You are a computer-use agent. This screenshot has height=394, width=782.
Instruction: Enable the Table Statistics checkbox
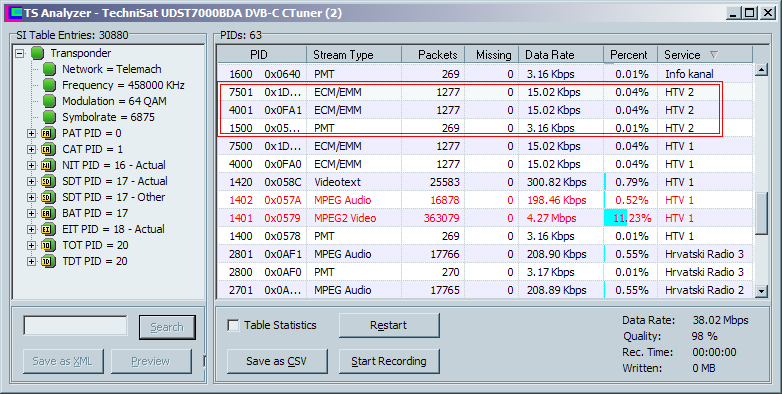pos(233,326)
